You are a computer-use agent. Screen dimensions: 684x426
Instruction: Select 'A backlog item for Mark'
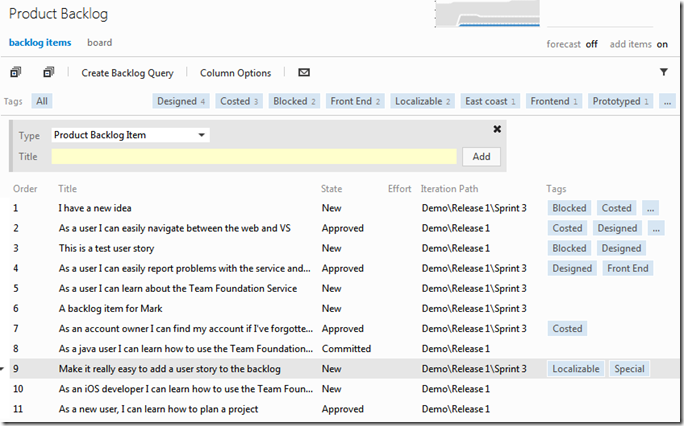pos(110,308)
